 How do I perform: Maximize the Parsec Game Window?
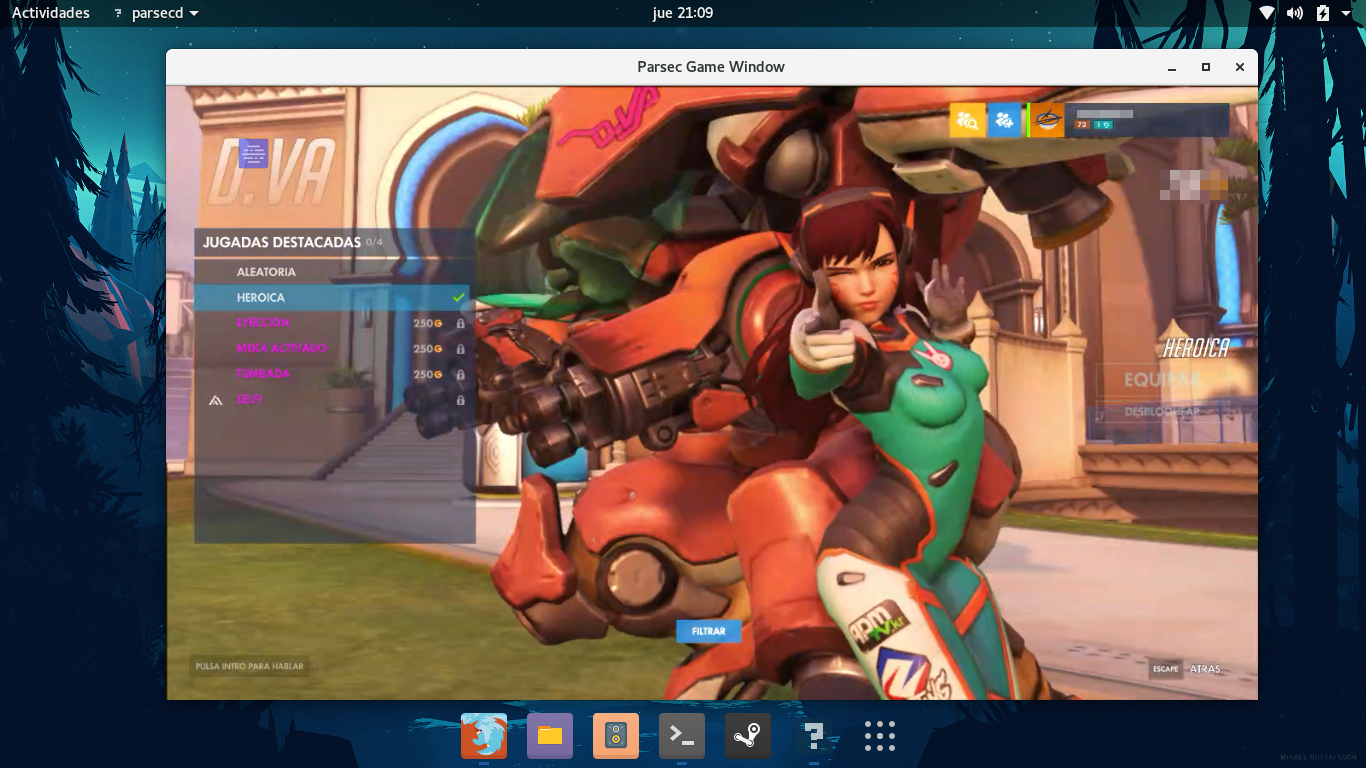[x=1206, y=67]
